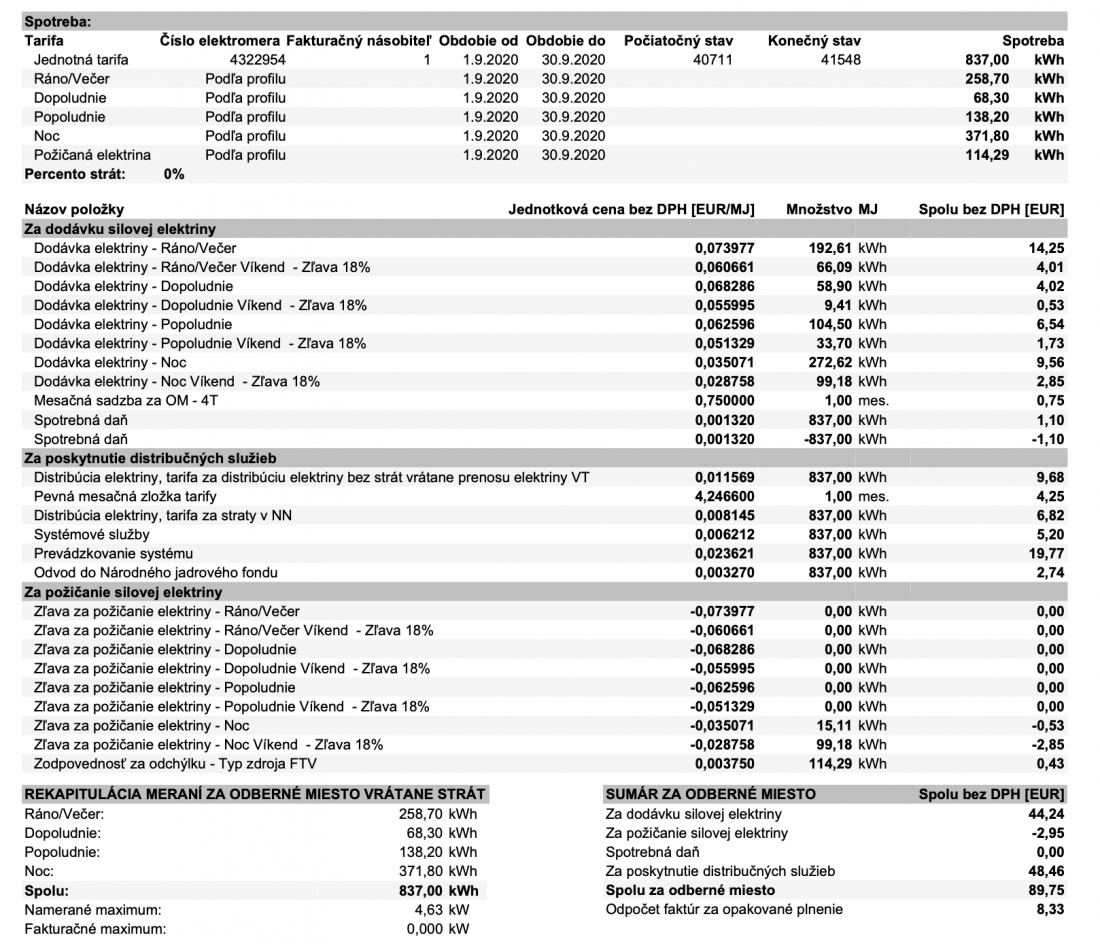Select the "Požičaná elektrina" tariff row label
The width and height of the screenshot is (1100, 944).
click(92, 155)
